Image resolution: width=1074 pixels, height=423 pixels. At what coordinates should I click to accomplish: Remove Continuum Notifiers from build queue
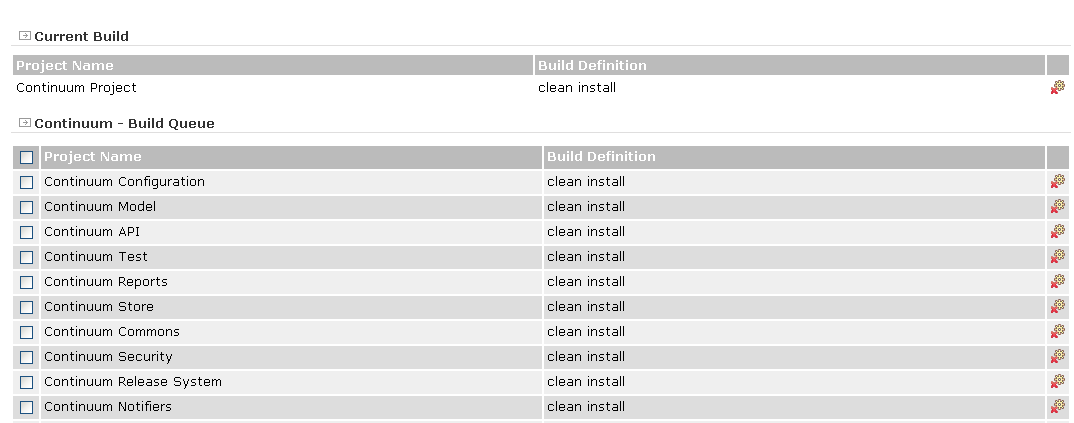pos(1057,407)
